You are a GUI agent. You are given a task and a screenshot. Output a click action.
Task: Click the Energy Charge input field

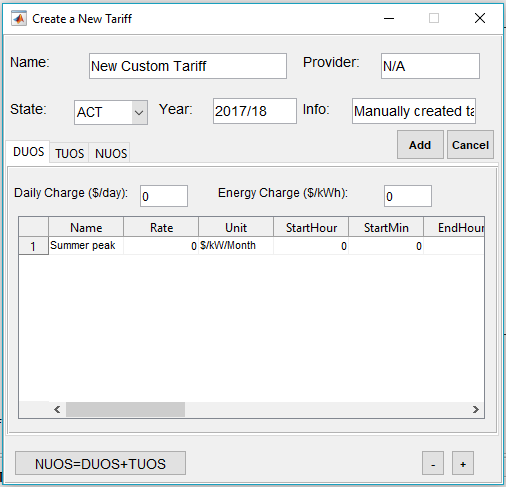click(x=408, y=196)
